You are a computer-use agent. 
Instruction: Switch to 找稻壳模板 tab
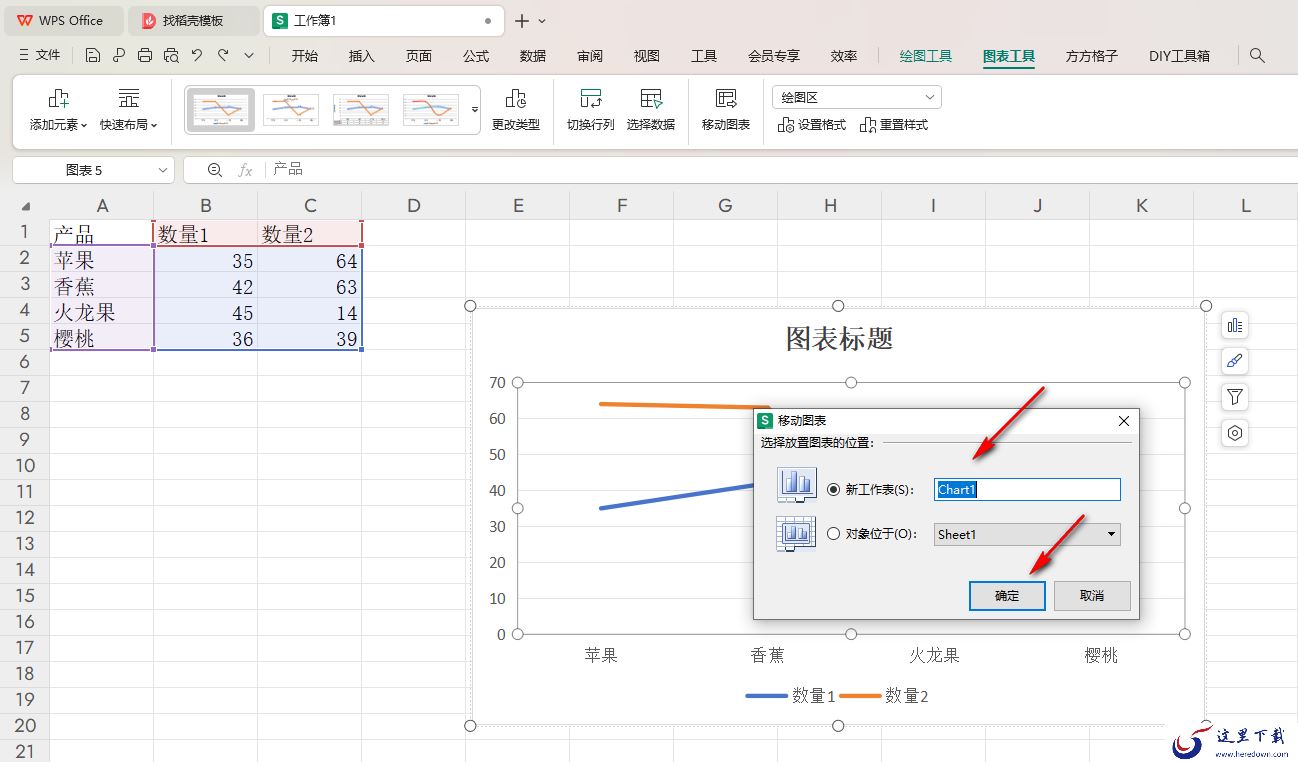193,20
